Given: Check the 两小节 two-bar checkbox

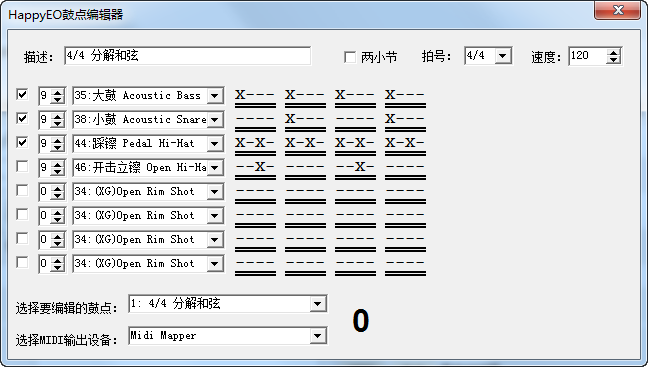Looking at the screenshot, I should [x=350, y=57].
